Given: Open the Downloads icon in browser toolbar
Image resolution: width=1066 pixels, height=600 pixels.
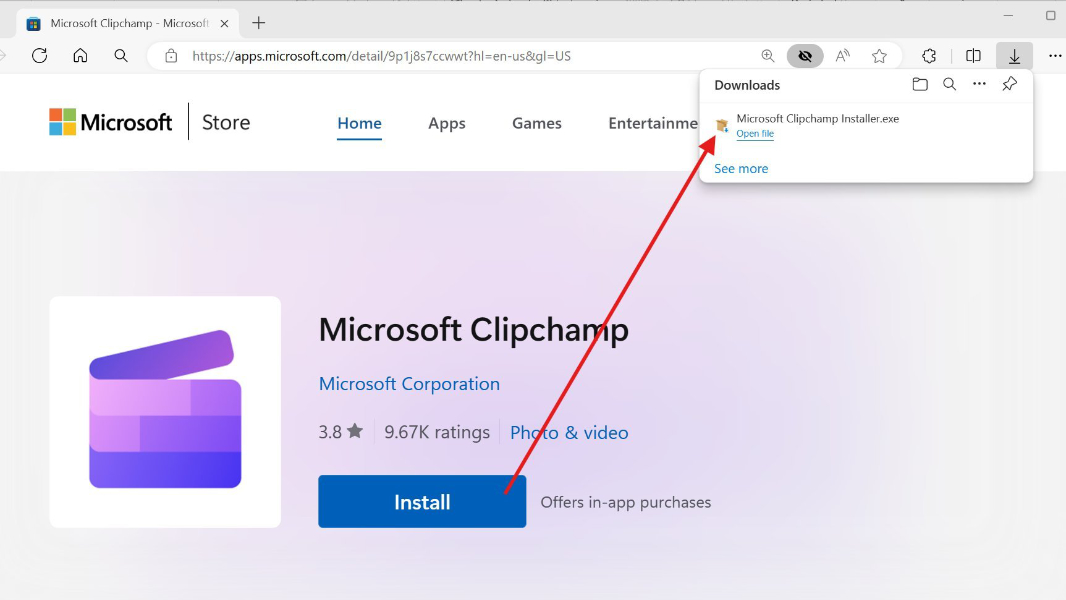Looking at the screenshot, I should (1015, 56).
